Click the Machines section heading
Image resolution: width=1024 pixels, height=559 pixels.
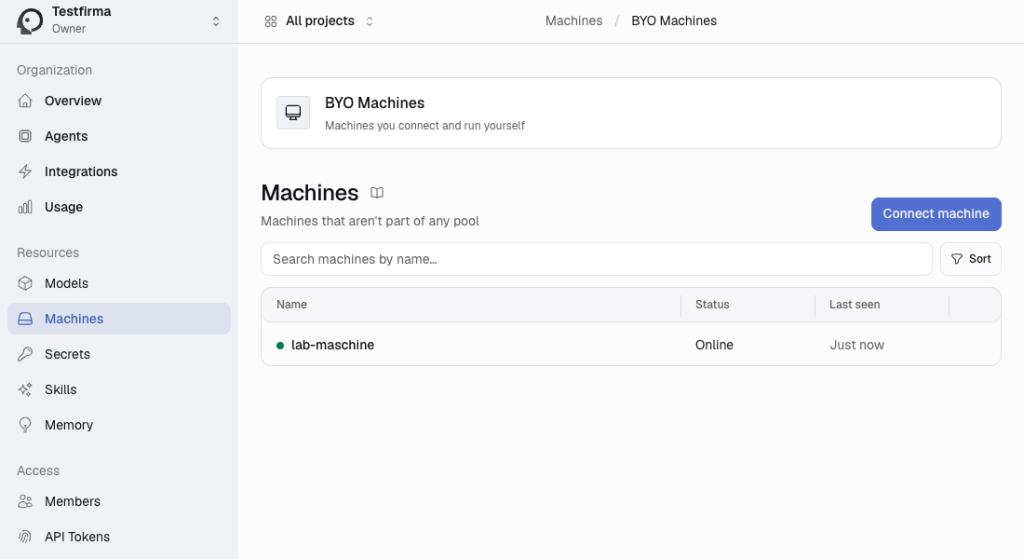click(x=310, y=193)
